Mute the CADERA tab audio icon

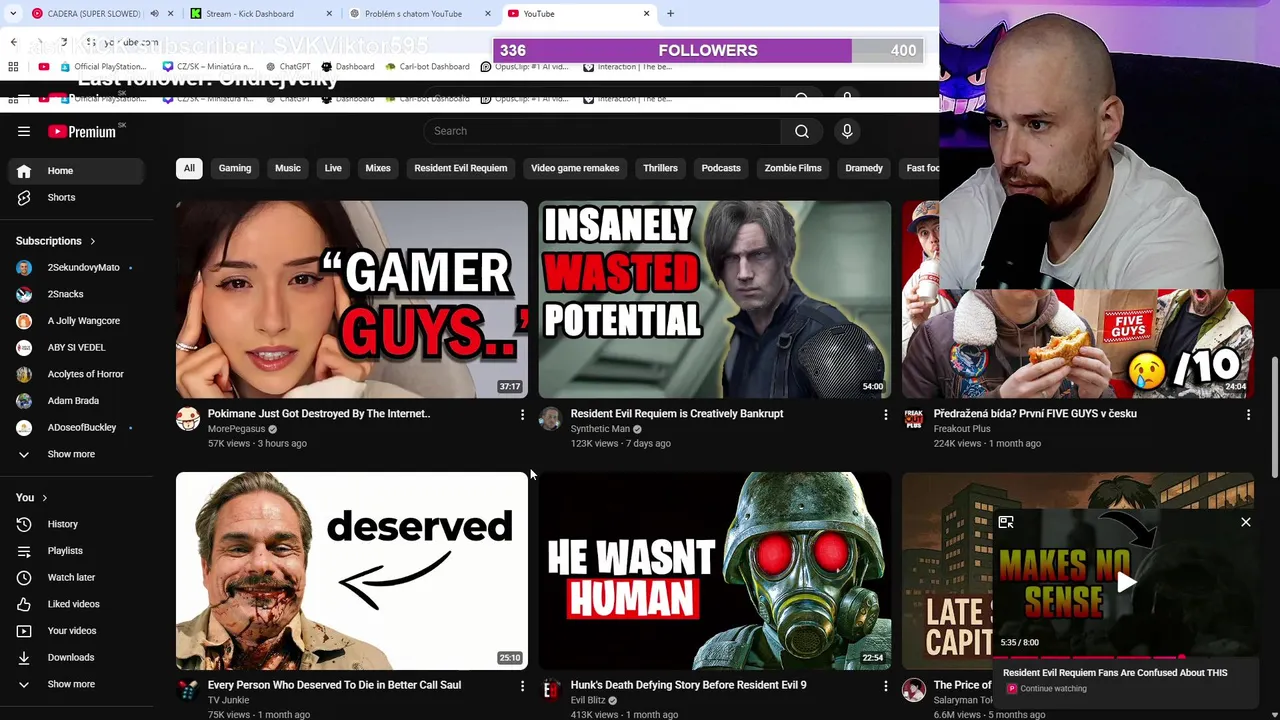pos(154,14)
